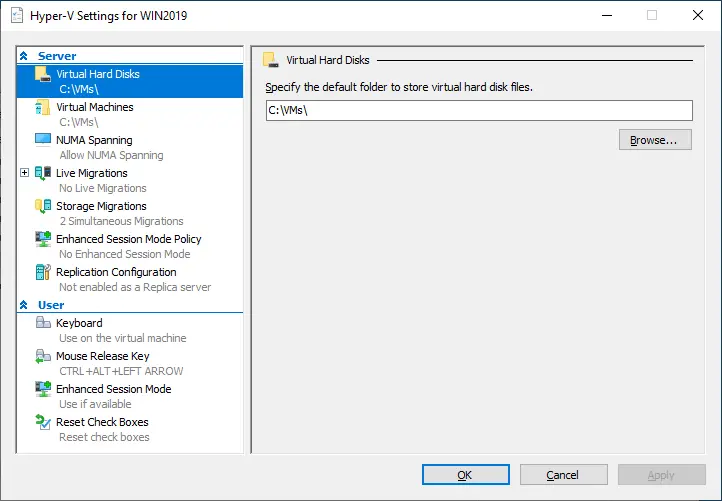The width and height of the screenshot is (722, 501).
Task: Click the Reset Check Boxes icon
Action: tap(43, 422)
